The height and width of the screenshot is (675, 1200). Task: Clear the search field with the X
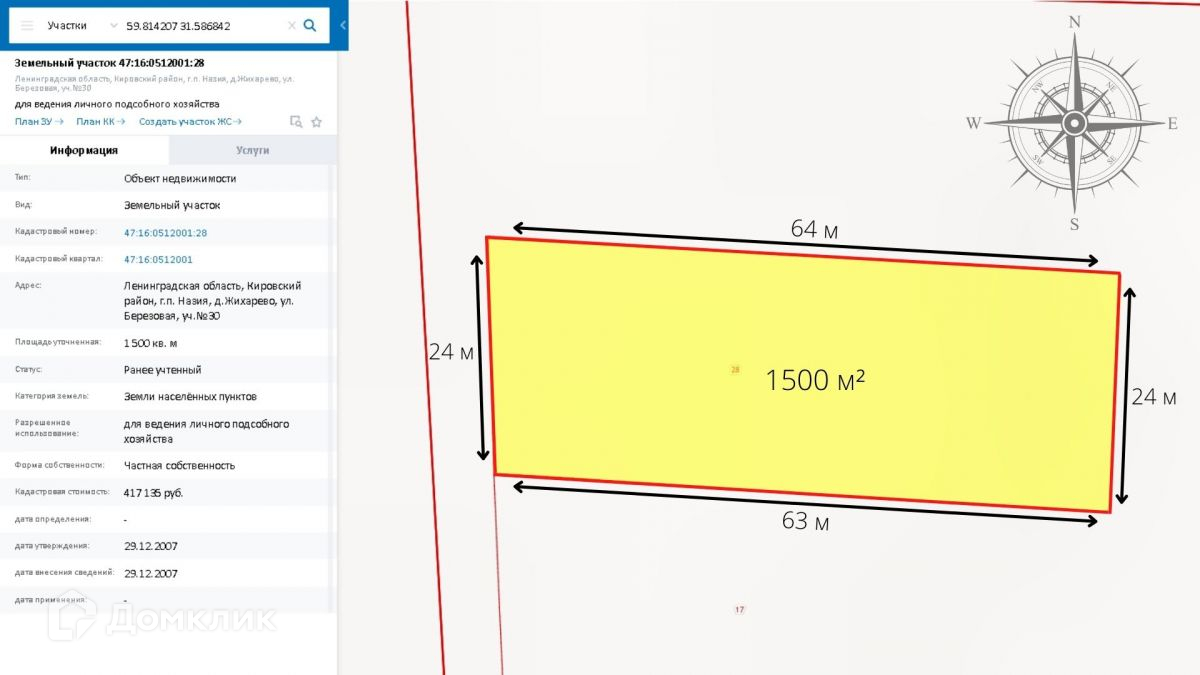pyautogui.click(x=292, y=26)
